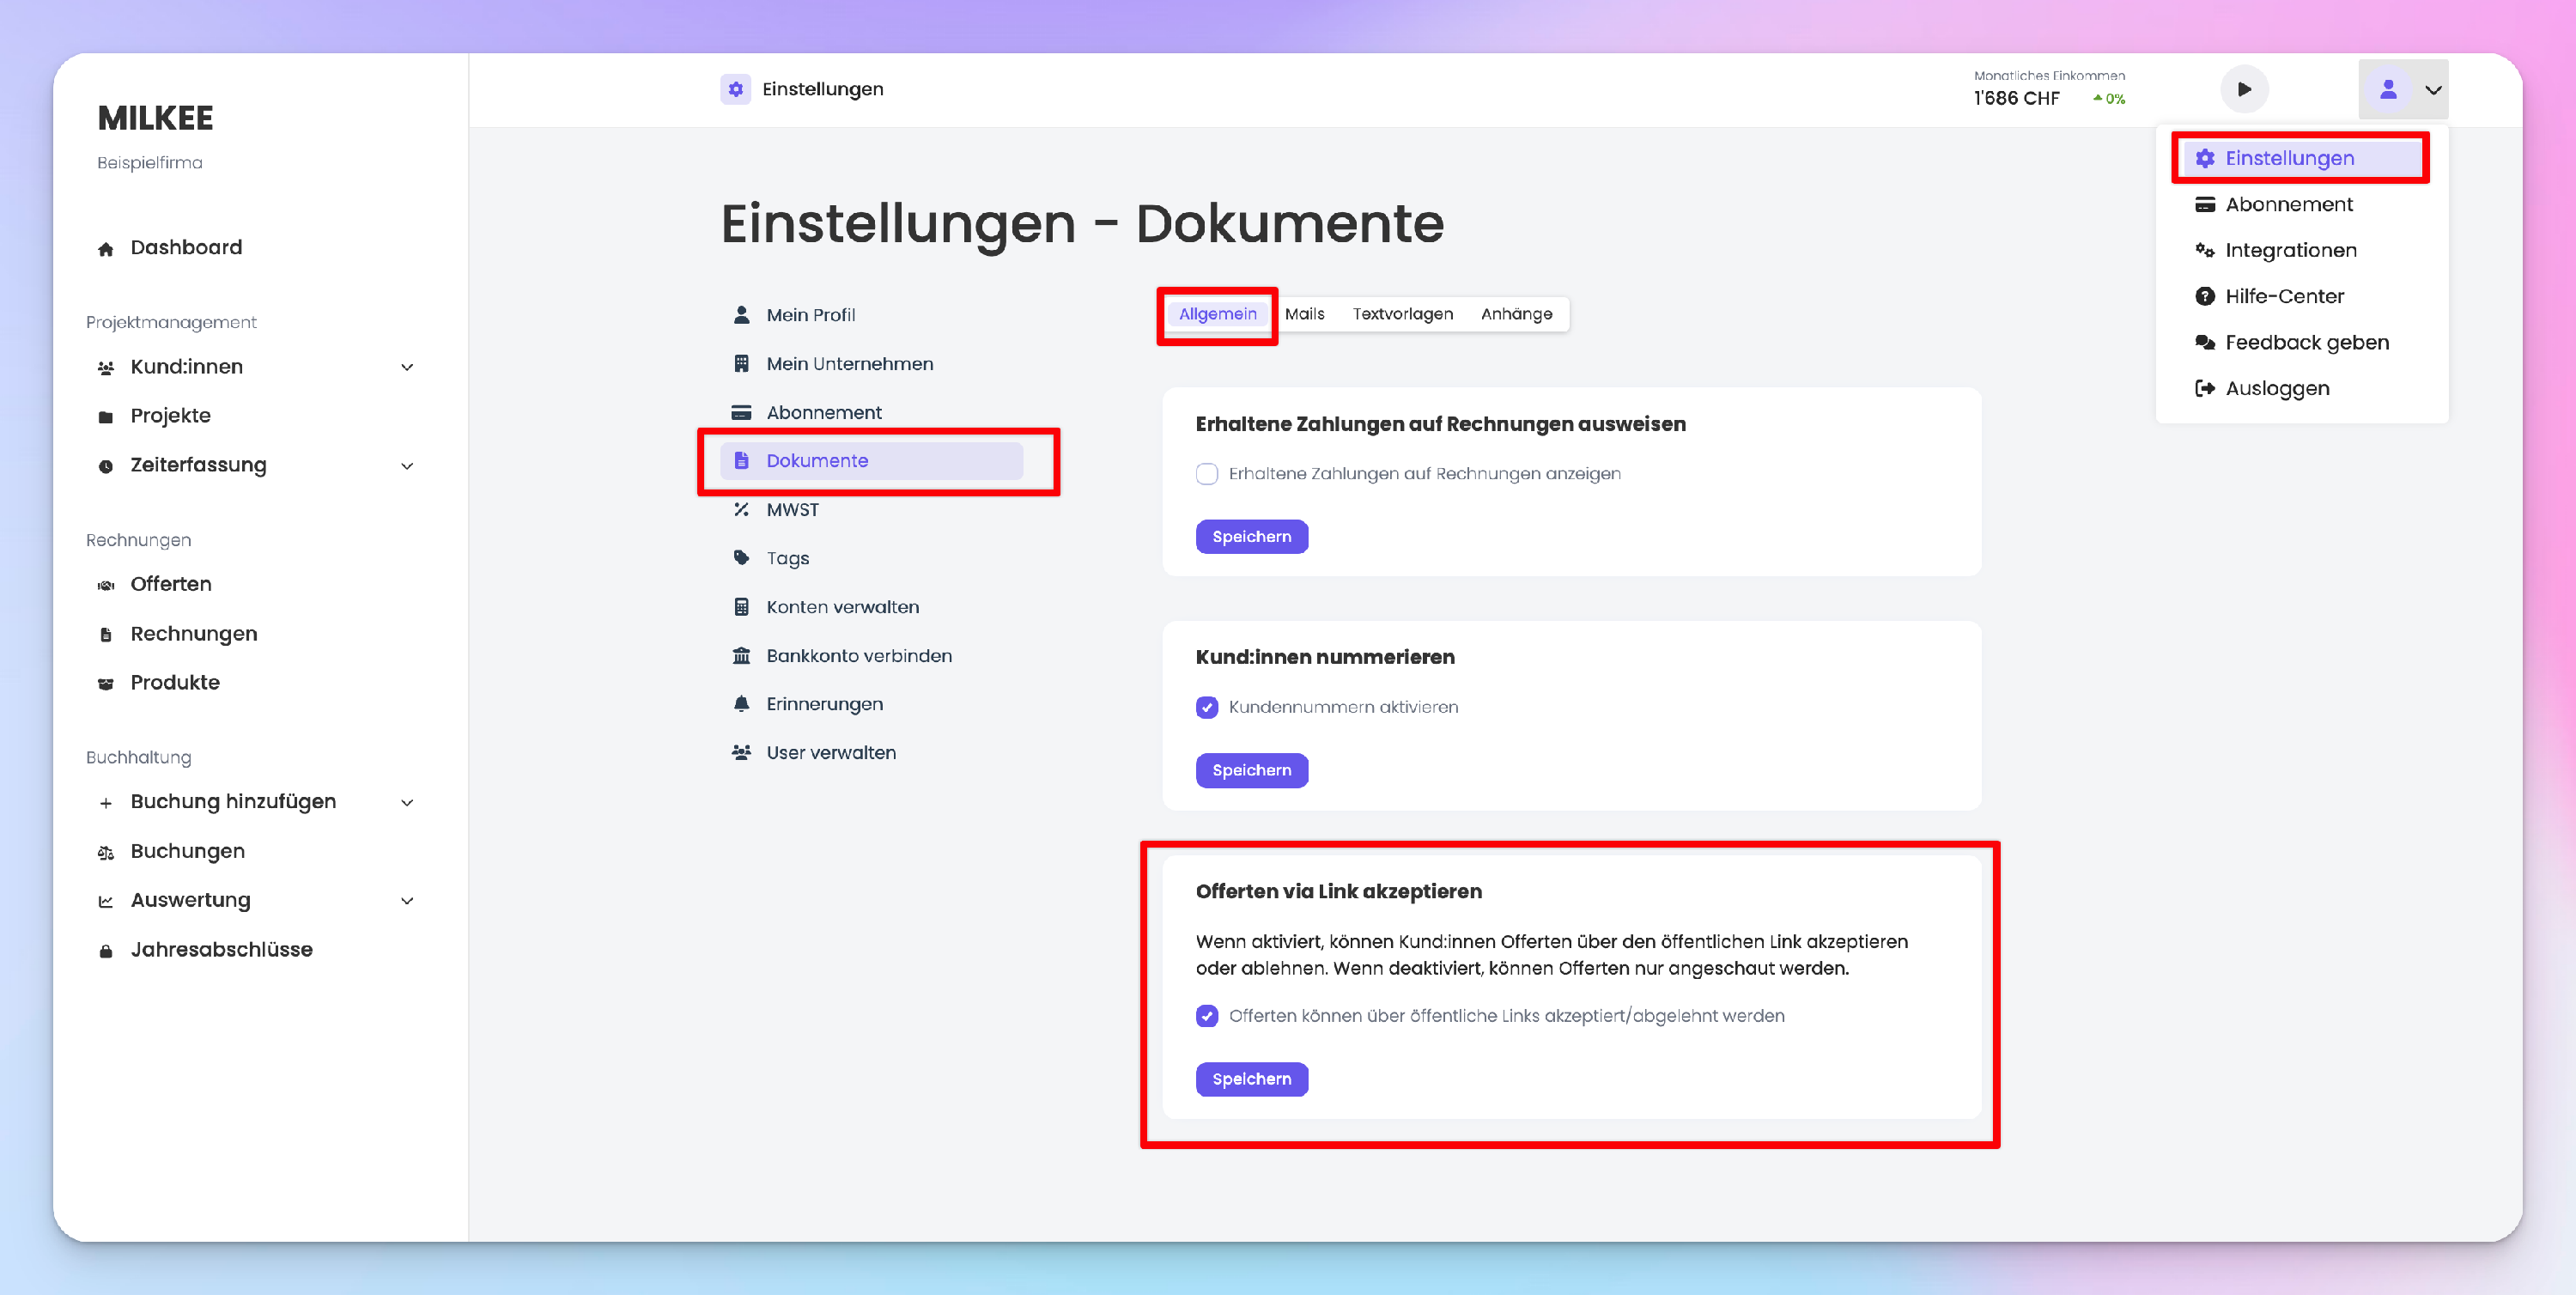Expand the Kund:innen sidebar chevron
The width and height of the screenshot is (2576, 1295).
pyautogui.click(x=407, y=367)
